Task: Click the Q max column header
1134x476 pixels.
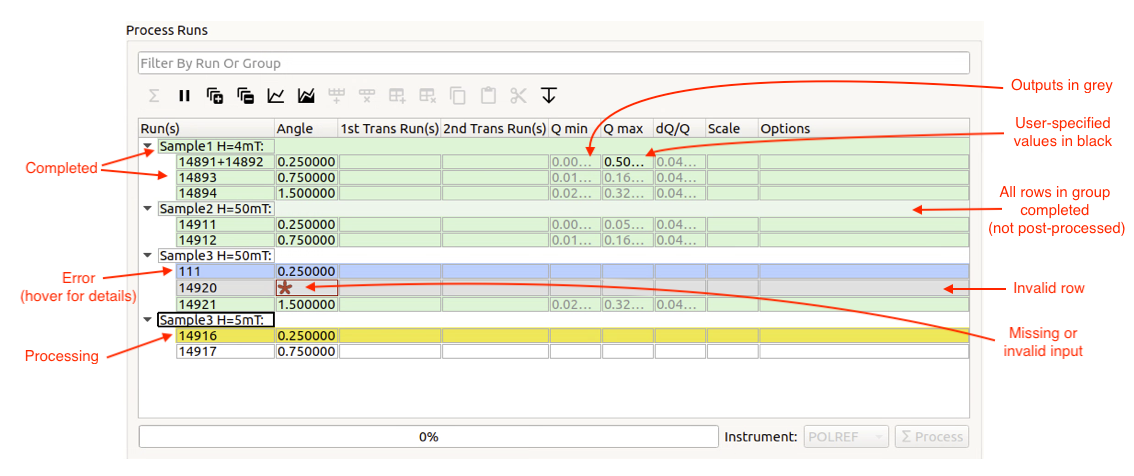Action: coord(623,129)
